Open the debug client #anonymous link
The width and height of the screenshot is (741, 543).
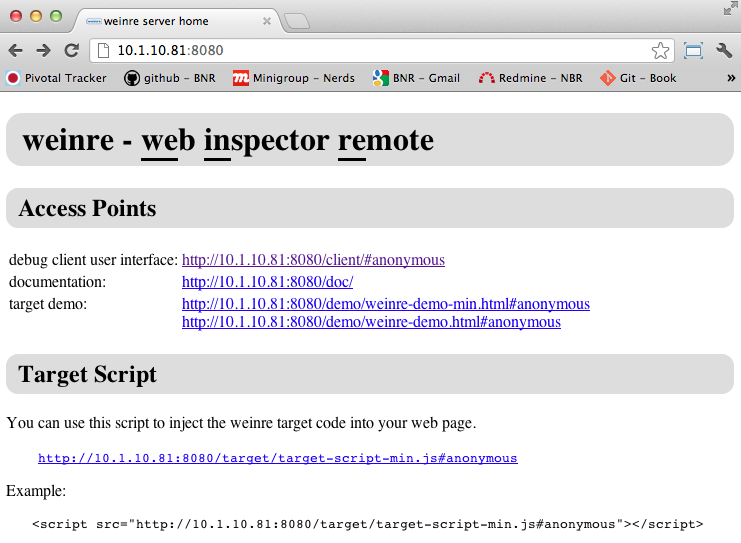(313, 260)
